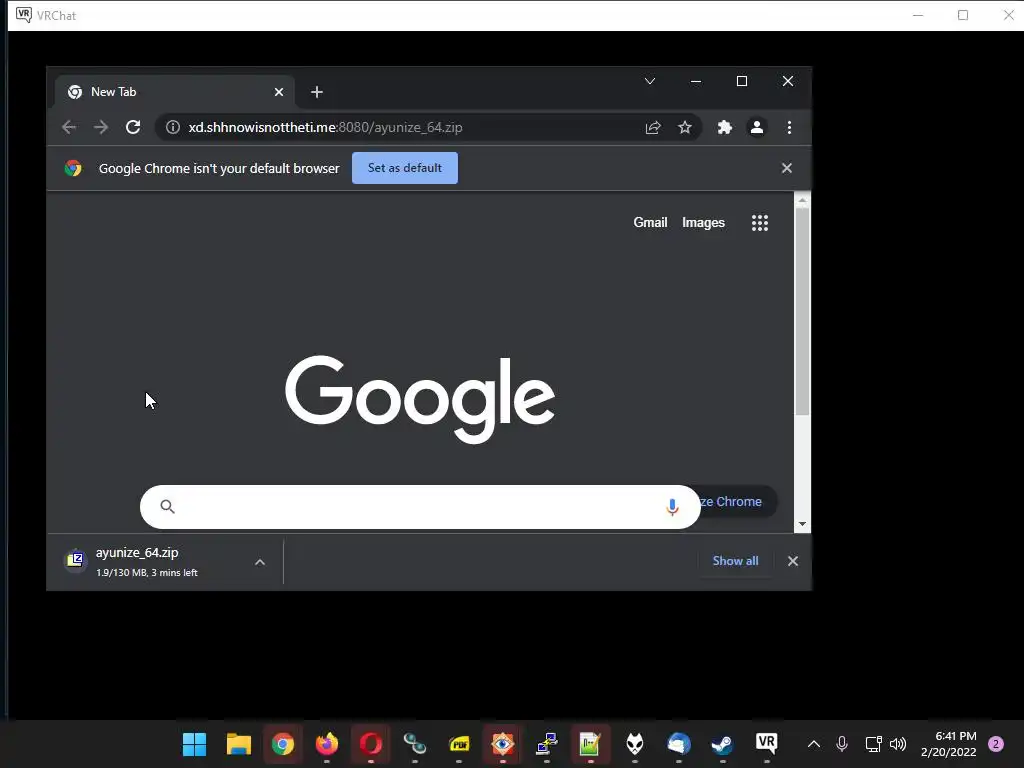Image resolution: width=1024 pixels, height=768 pixels.
Task: Focus the Google search input field
Action: coord(420,507)
